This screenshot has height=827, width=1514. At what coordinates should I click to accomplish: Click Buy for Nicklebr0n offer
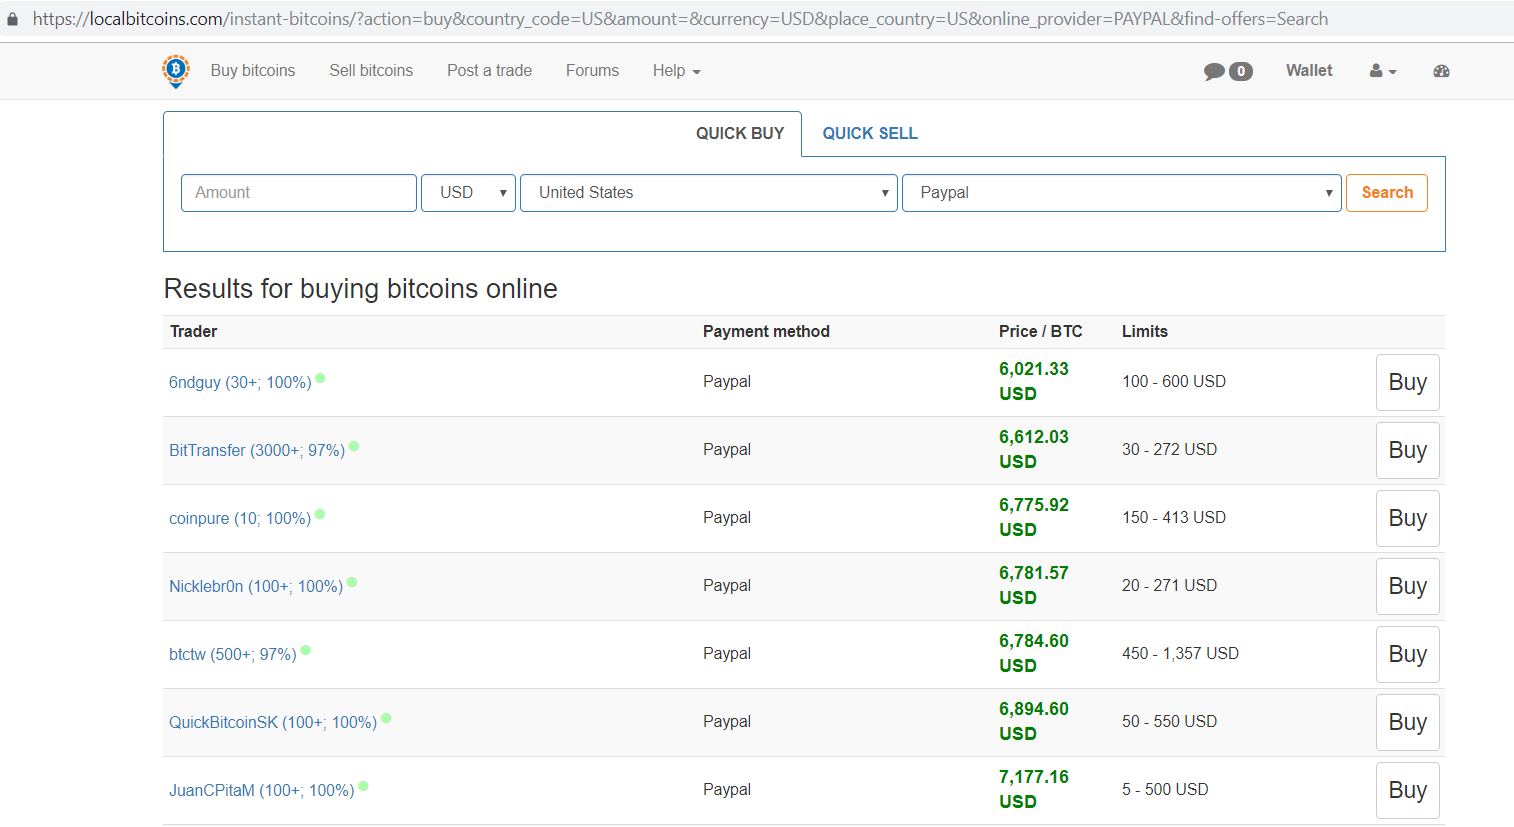coord(1407,586)
